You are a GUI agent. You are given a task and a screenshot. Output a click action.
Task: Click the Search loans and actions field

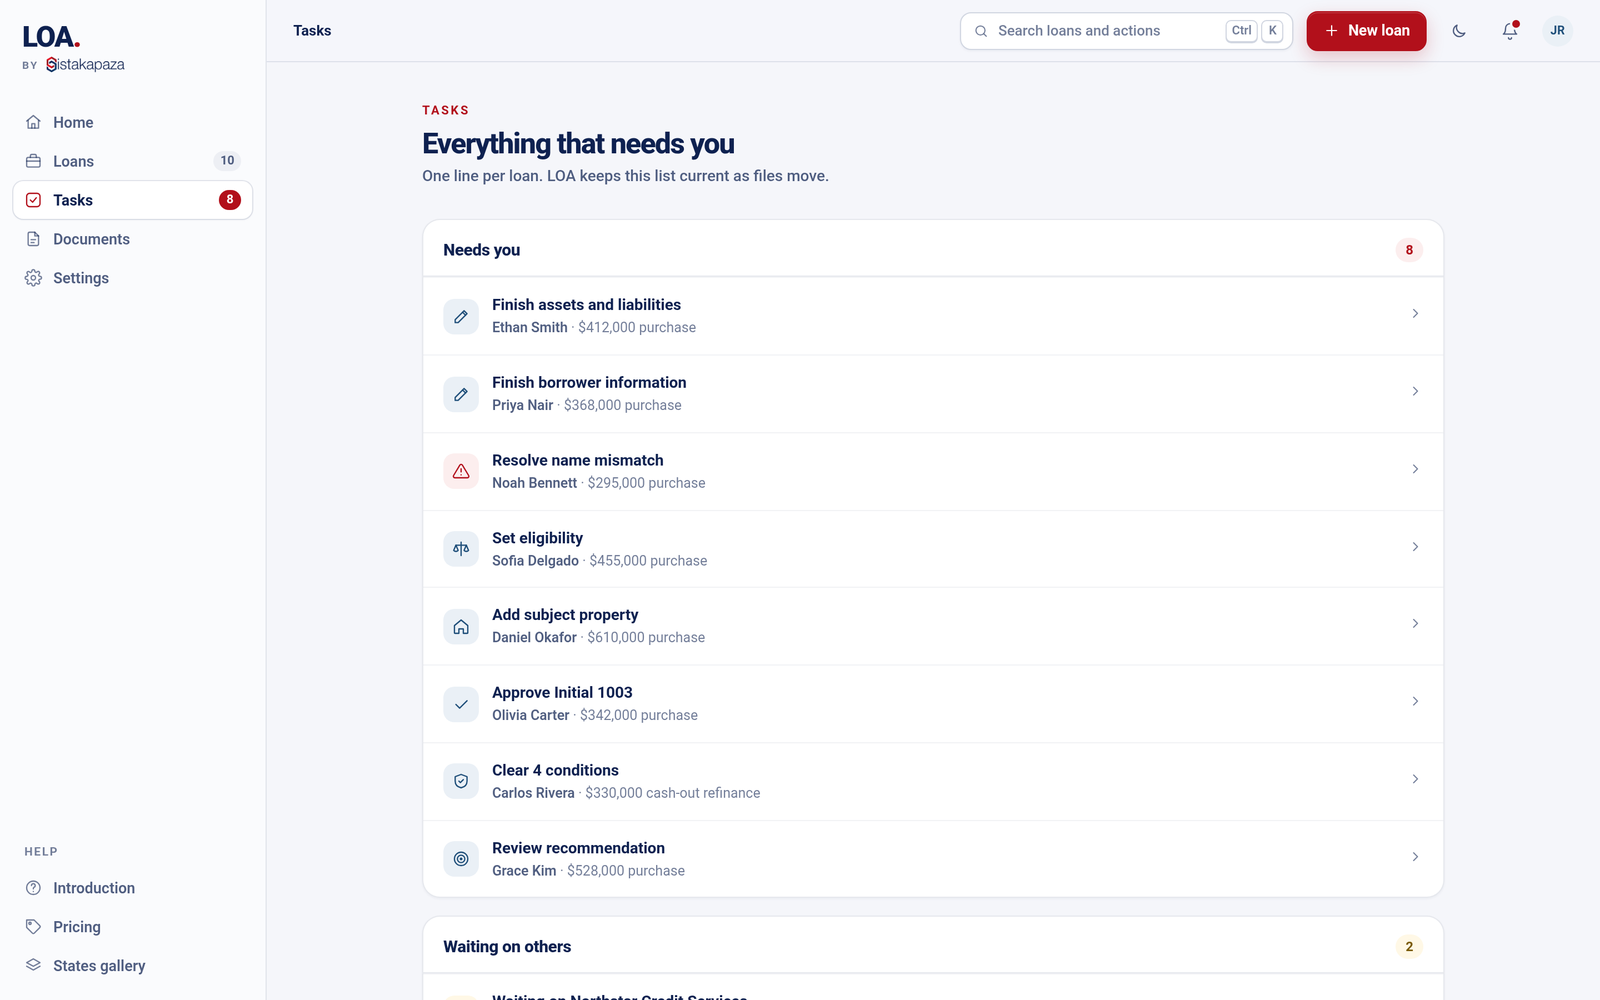[x=1126, y=31]
